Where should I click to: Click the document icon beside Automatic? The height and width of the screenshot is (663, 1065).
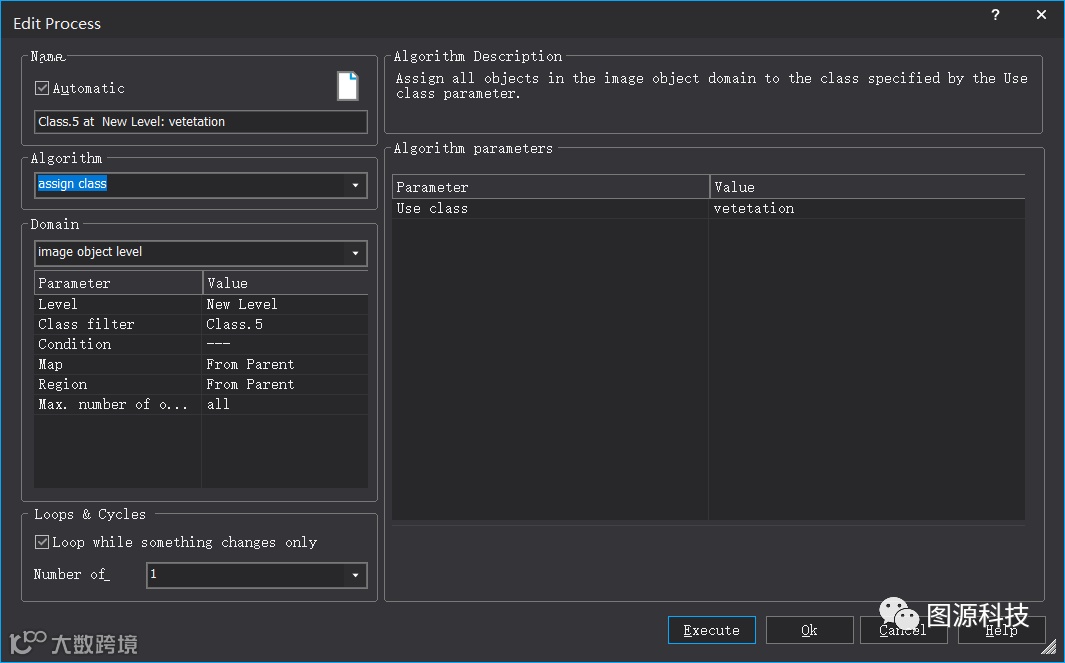(347, 86)
